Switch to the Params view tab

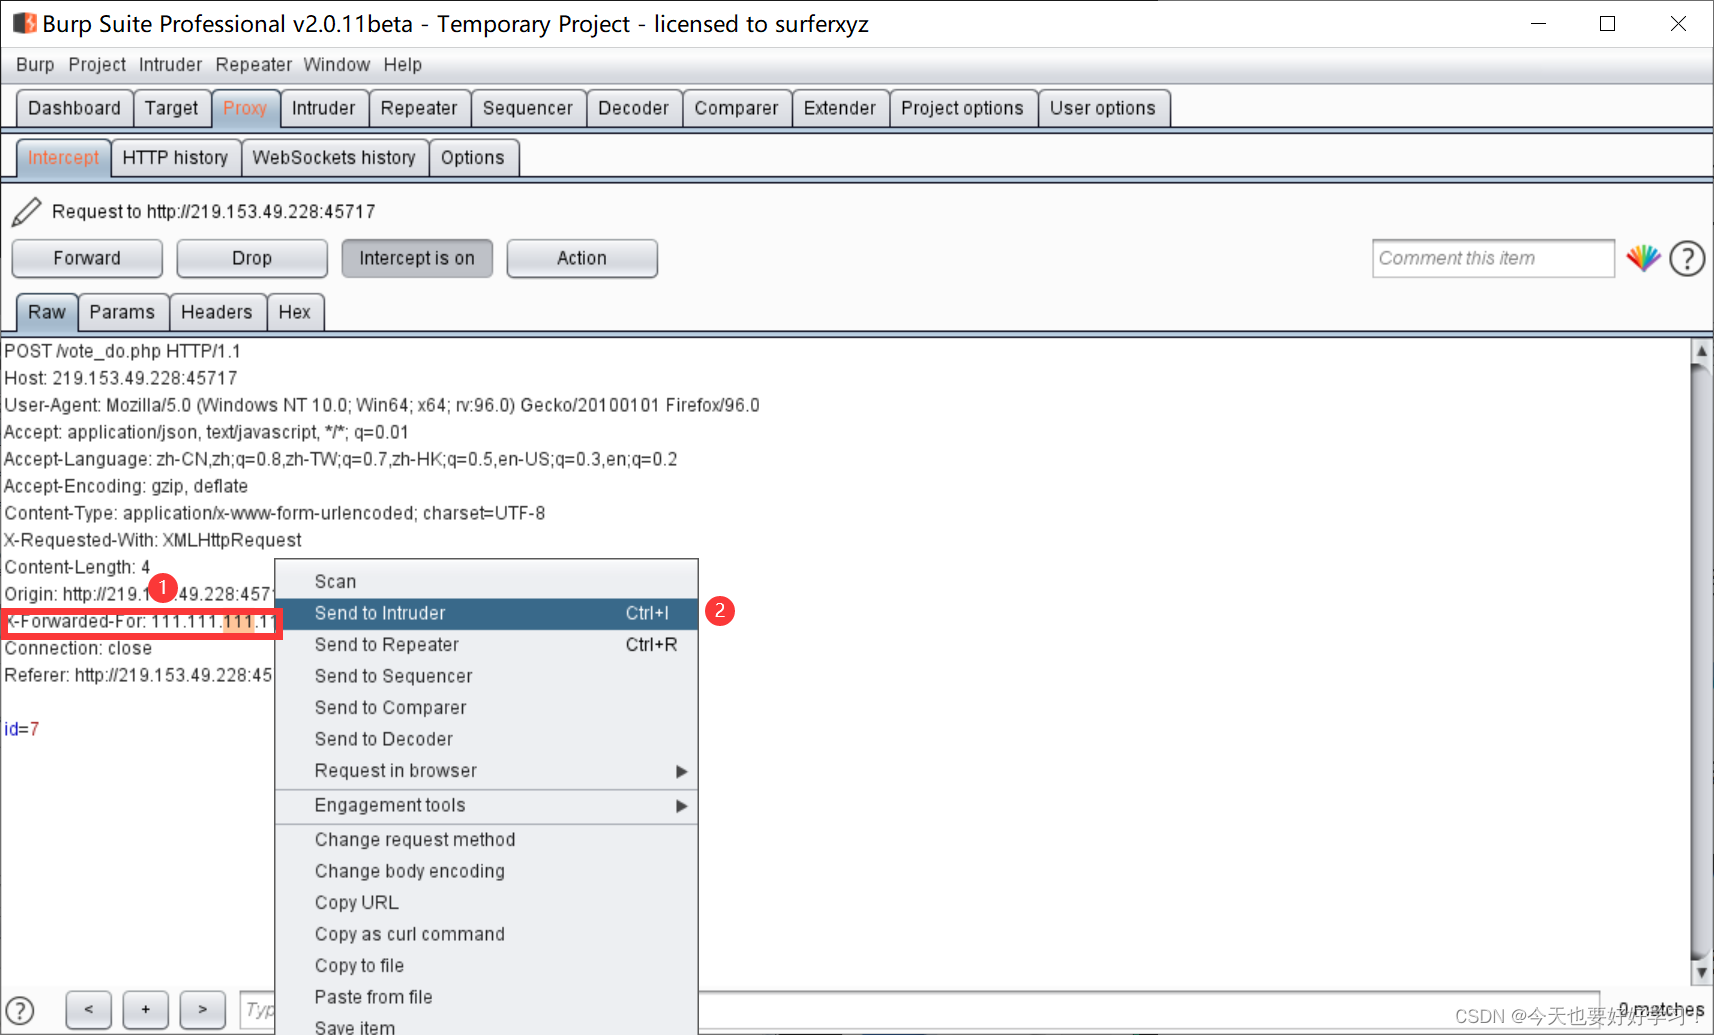[x=122, y=312]
